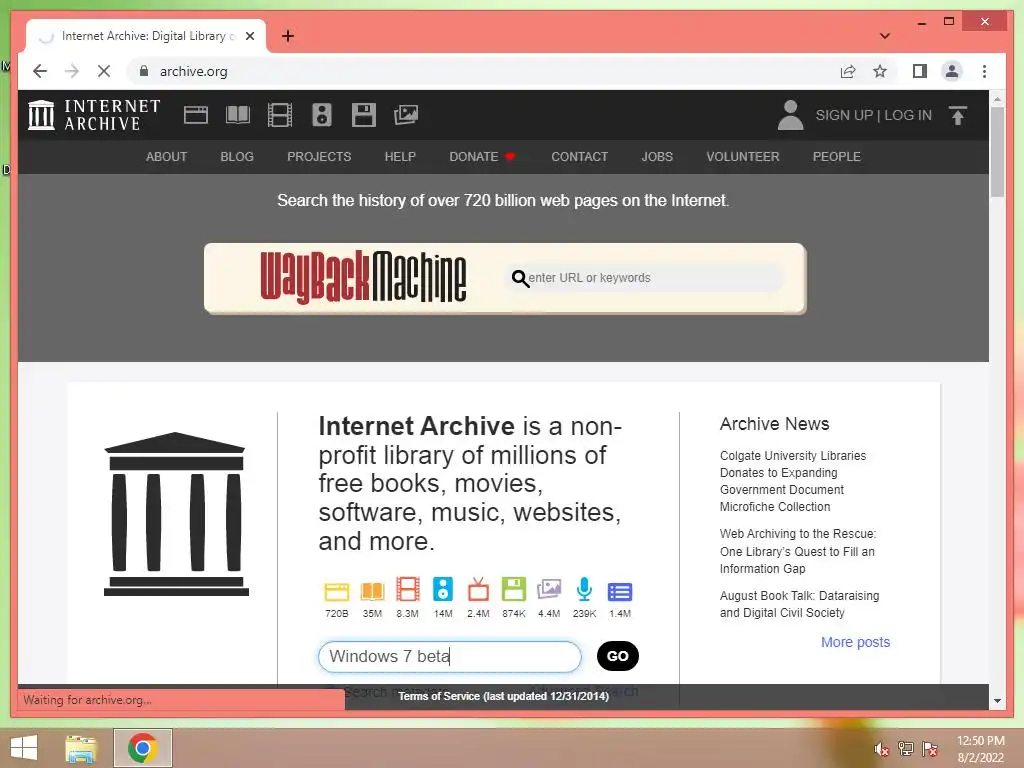Open the PEOPLE menu item

837,157
